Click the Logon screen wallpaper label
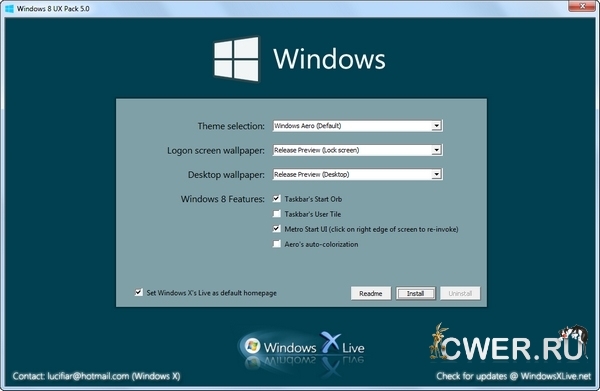Screen dimensions: 600x391 216,150
